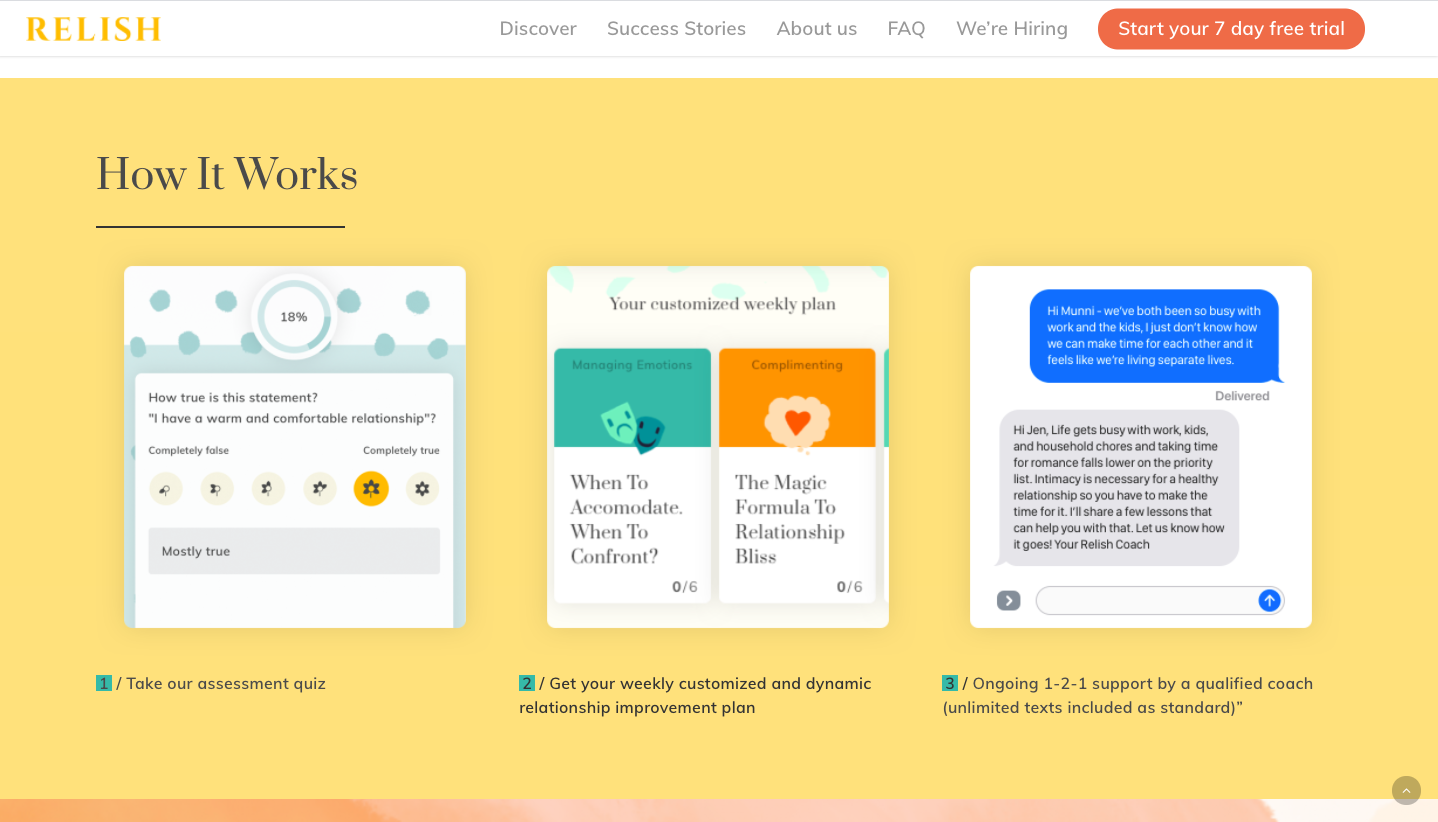Click the Mostly true answer box
The width and height of the screenshot is (1438, 822).
pos(294,551)
